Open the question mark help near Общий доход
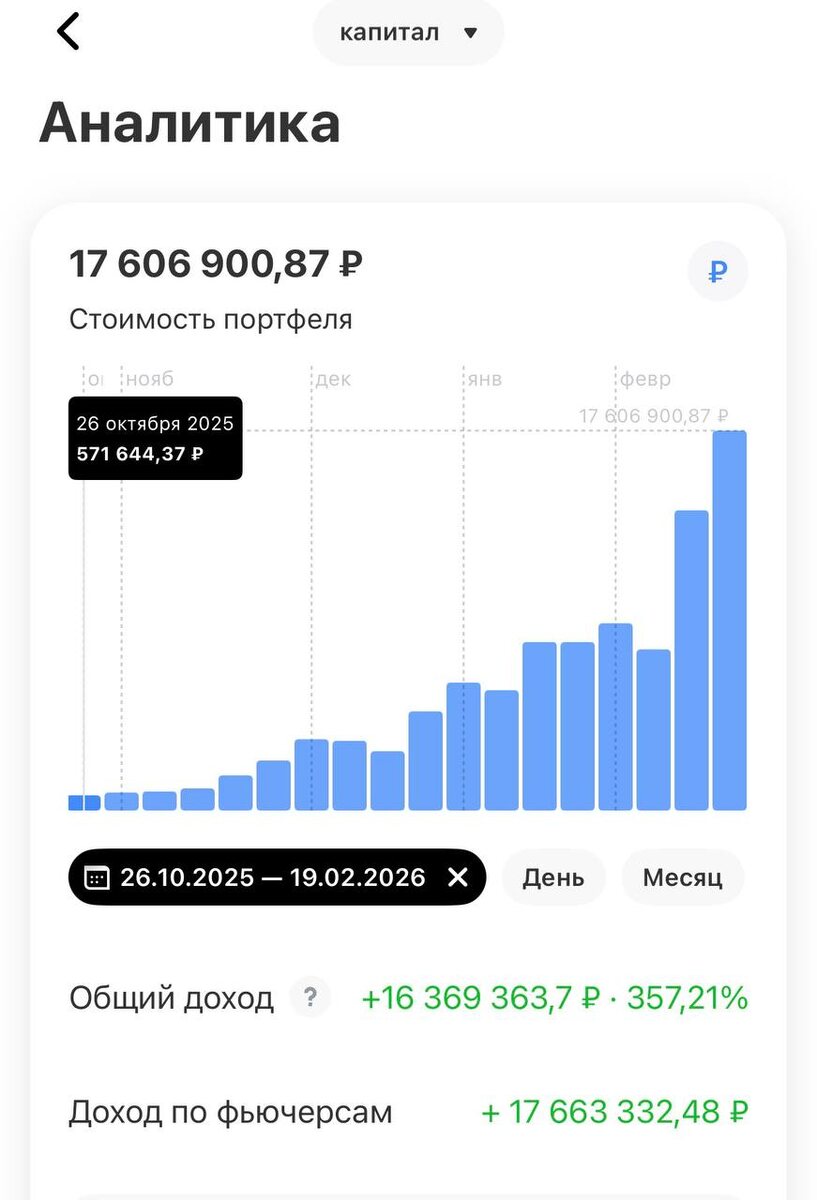 point(310,997)
